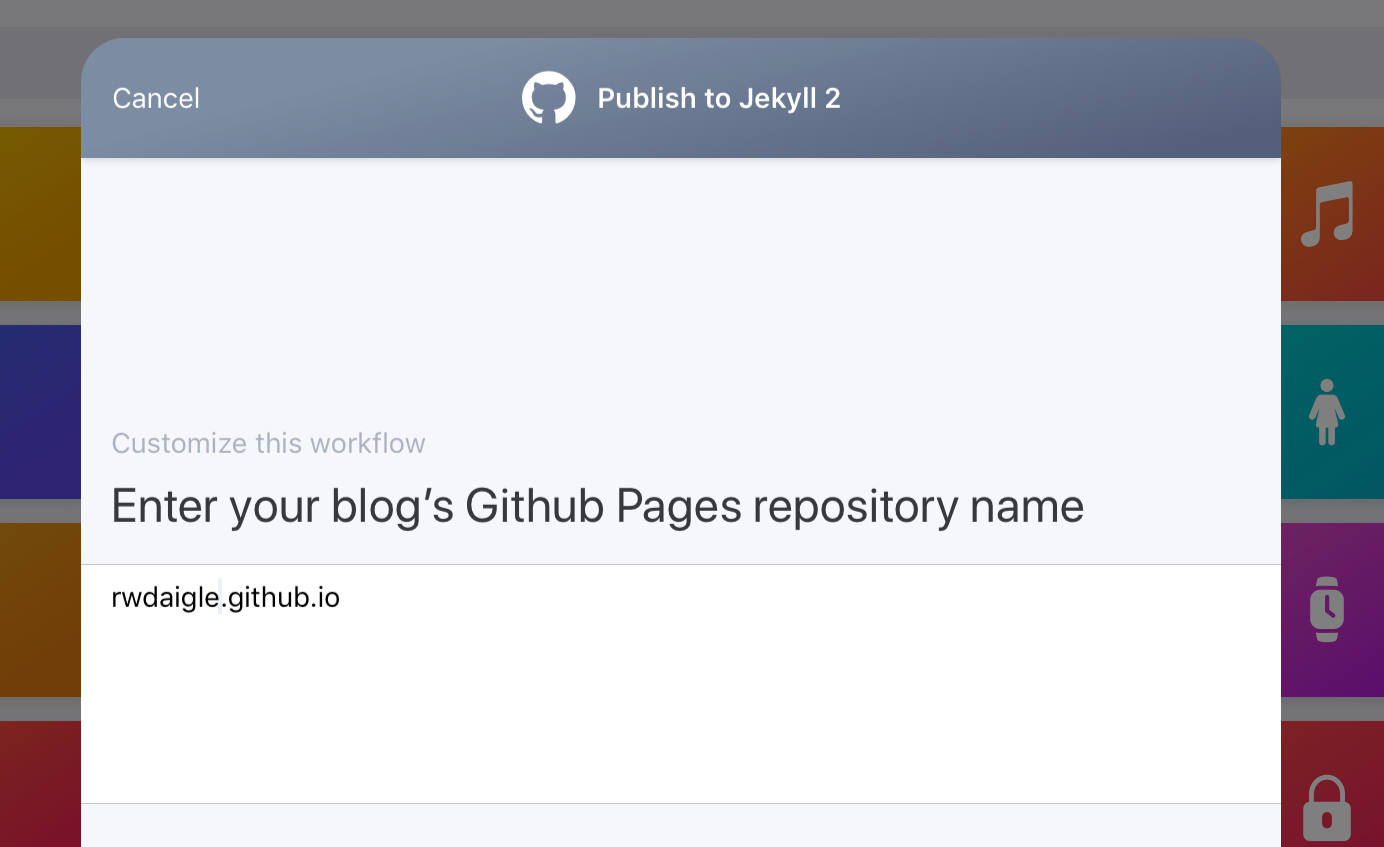1384x847 pixels.
Task: Place cursor at end of rwdaigle.github.io
Action: click(341, 598)
